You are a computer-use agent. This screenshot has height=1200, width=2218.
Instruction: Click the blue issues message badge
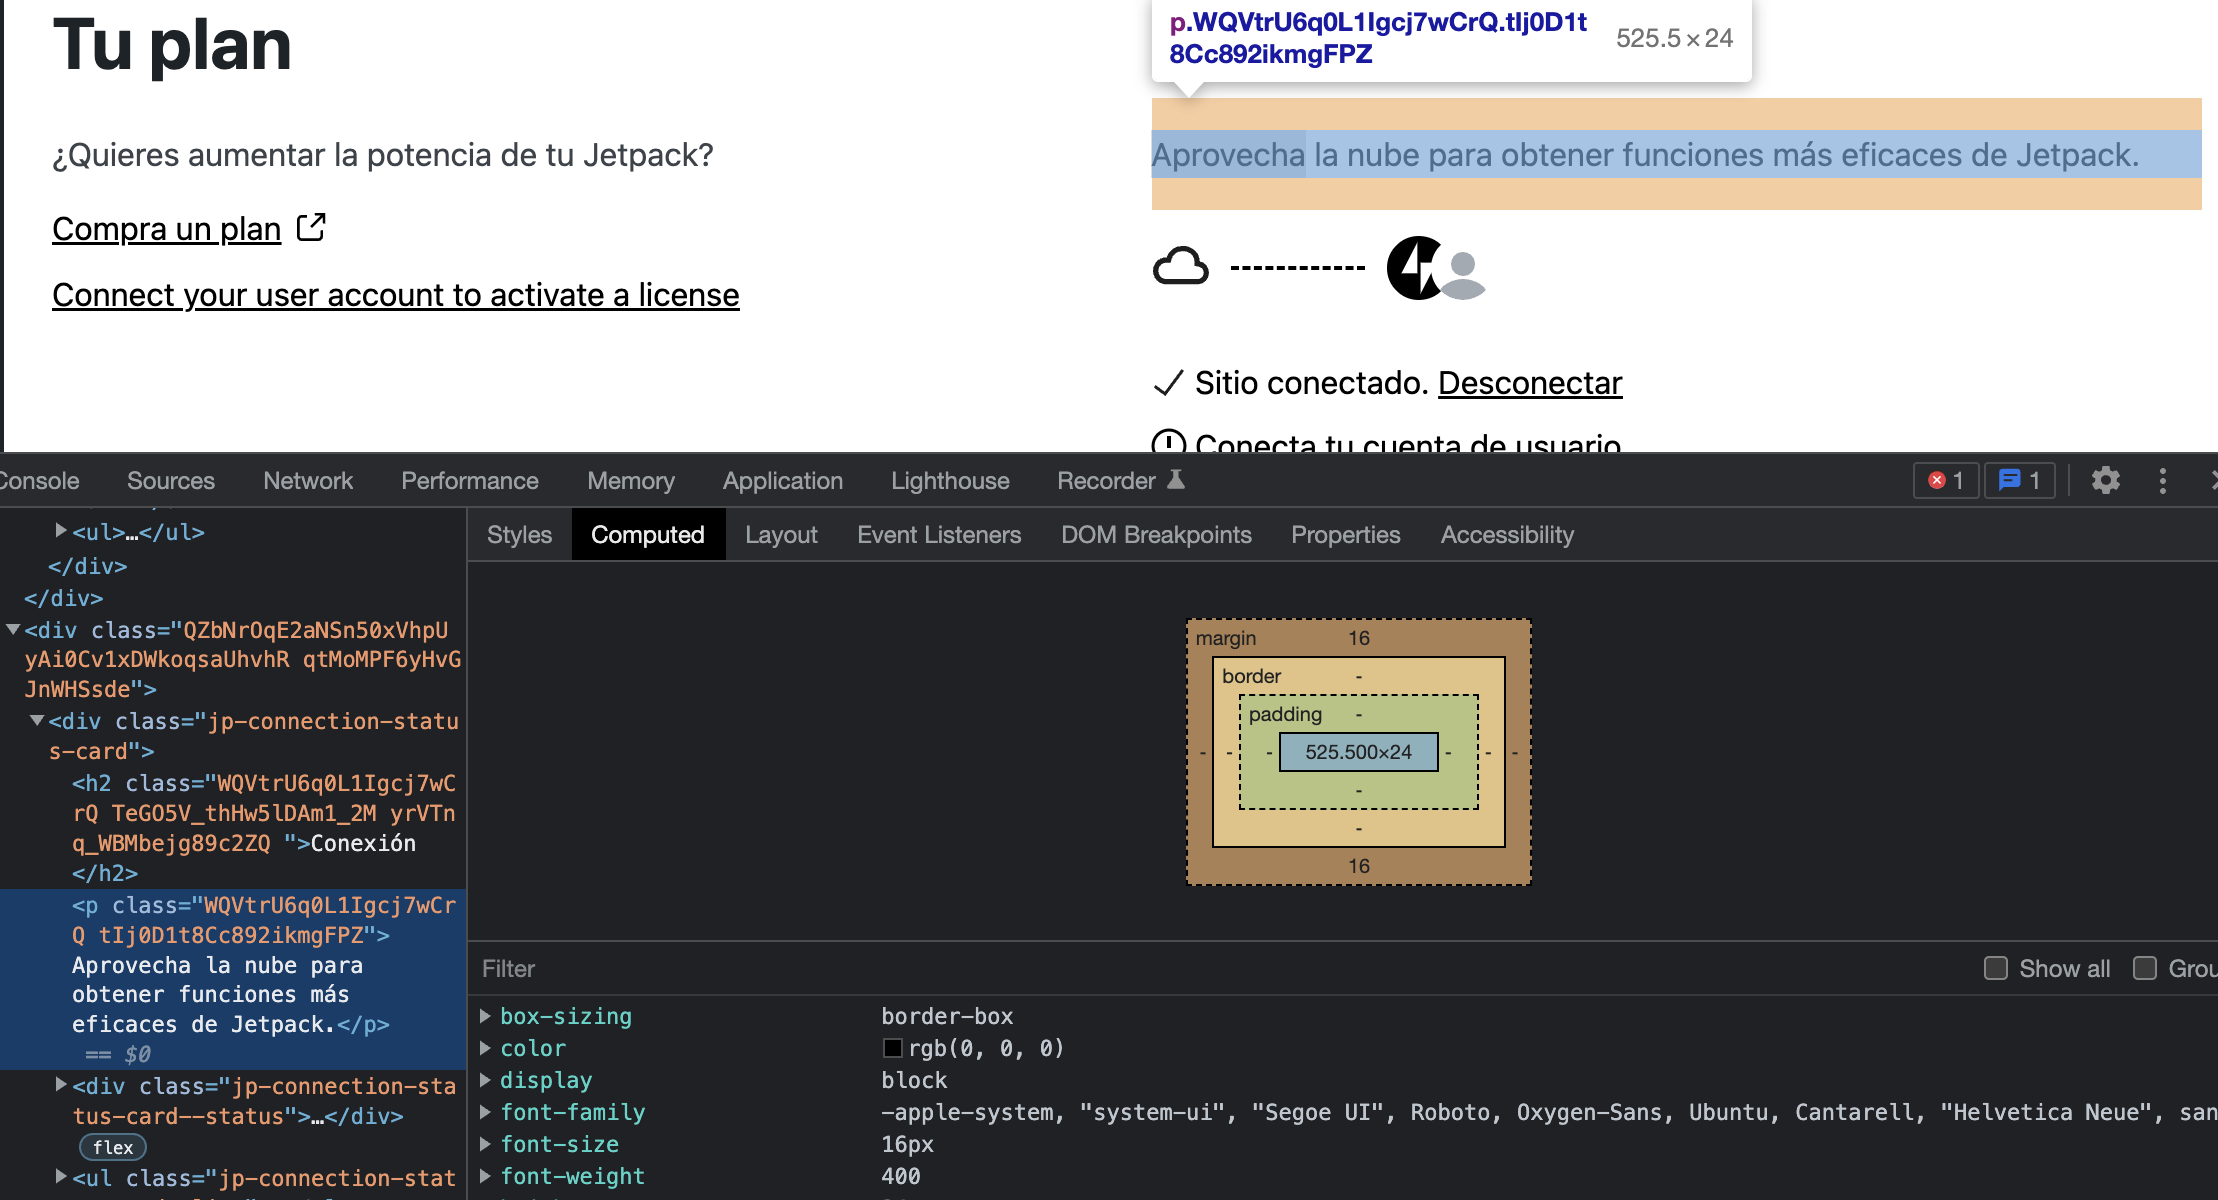pyautogui.click(x=2019, y=481)
